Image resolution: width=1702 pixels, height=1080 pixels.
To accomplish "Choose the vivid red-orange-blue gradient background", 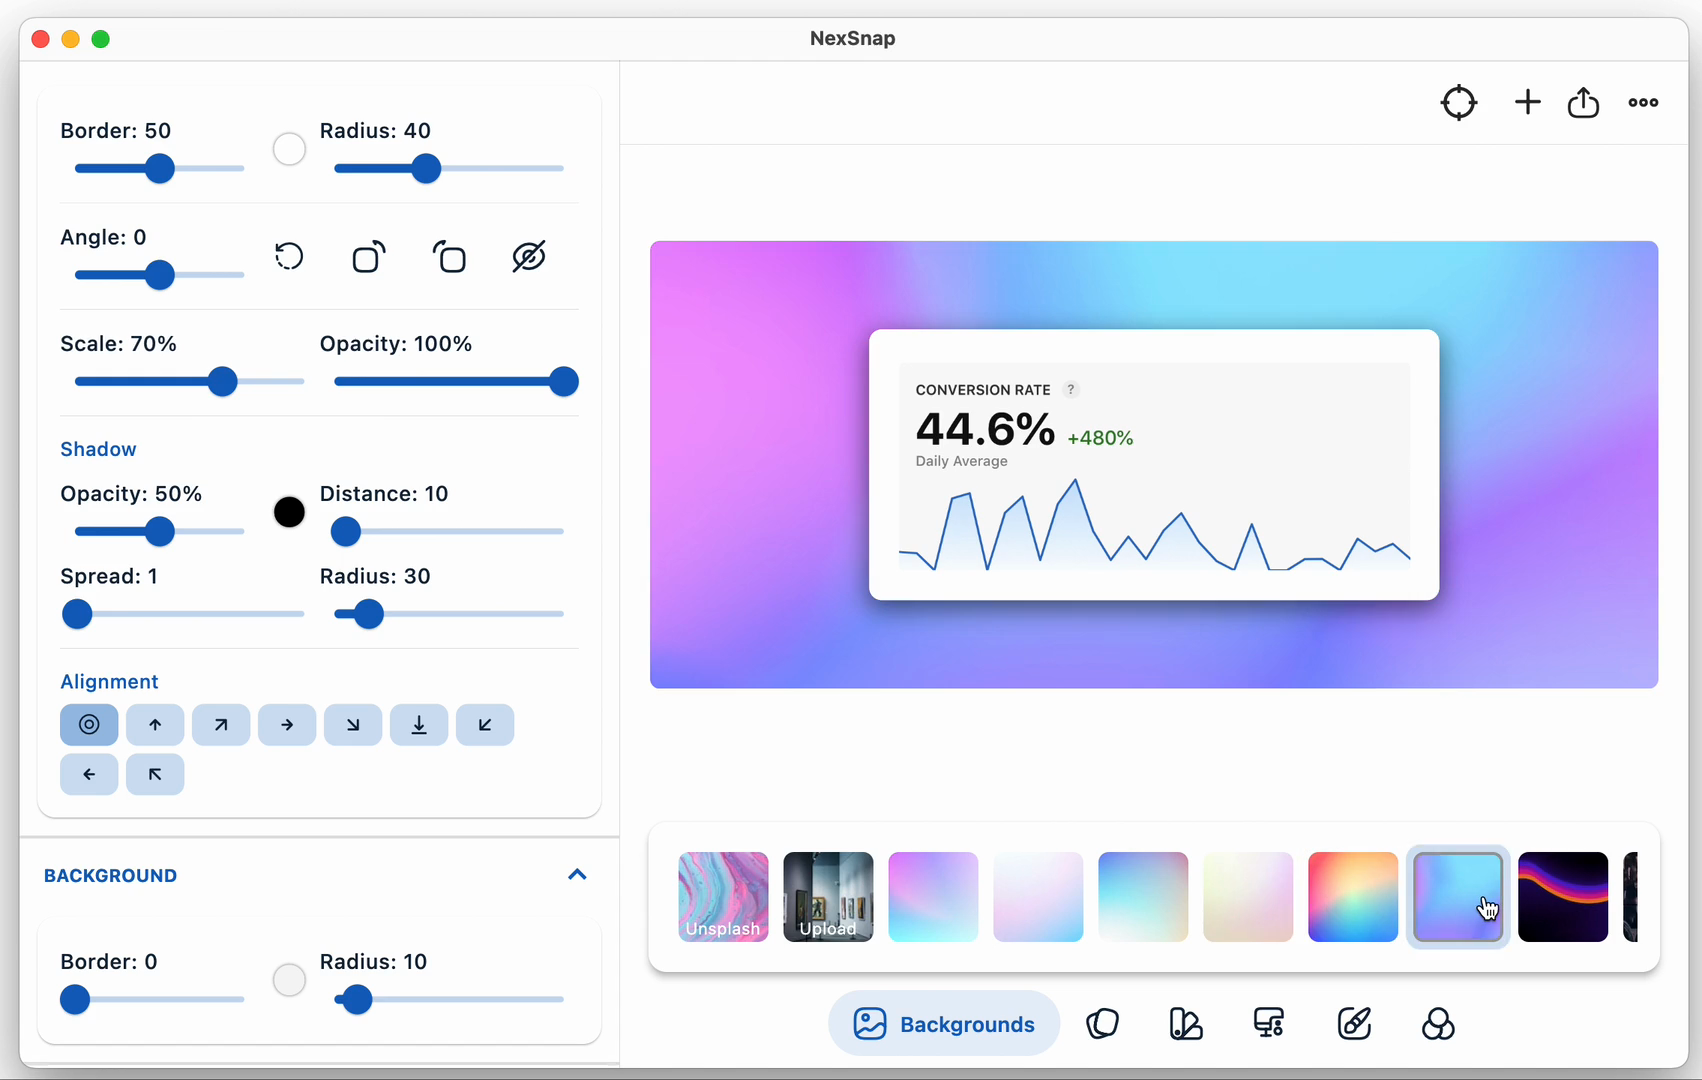I will pos(1353,897).
